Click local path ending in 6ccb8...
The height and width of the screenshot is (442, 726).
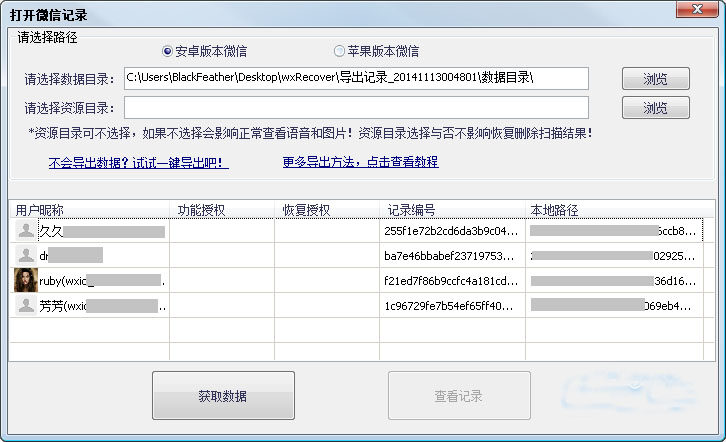613,231
